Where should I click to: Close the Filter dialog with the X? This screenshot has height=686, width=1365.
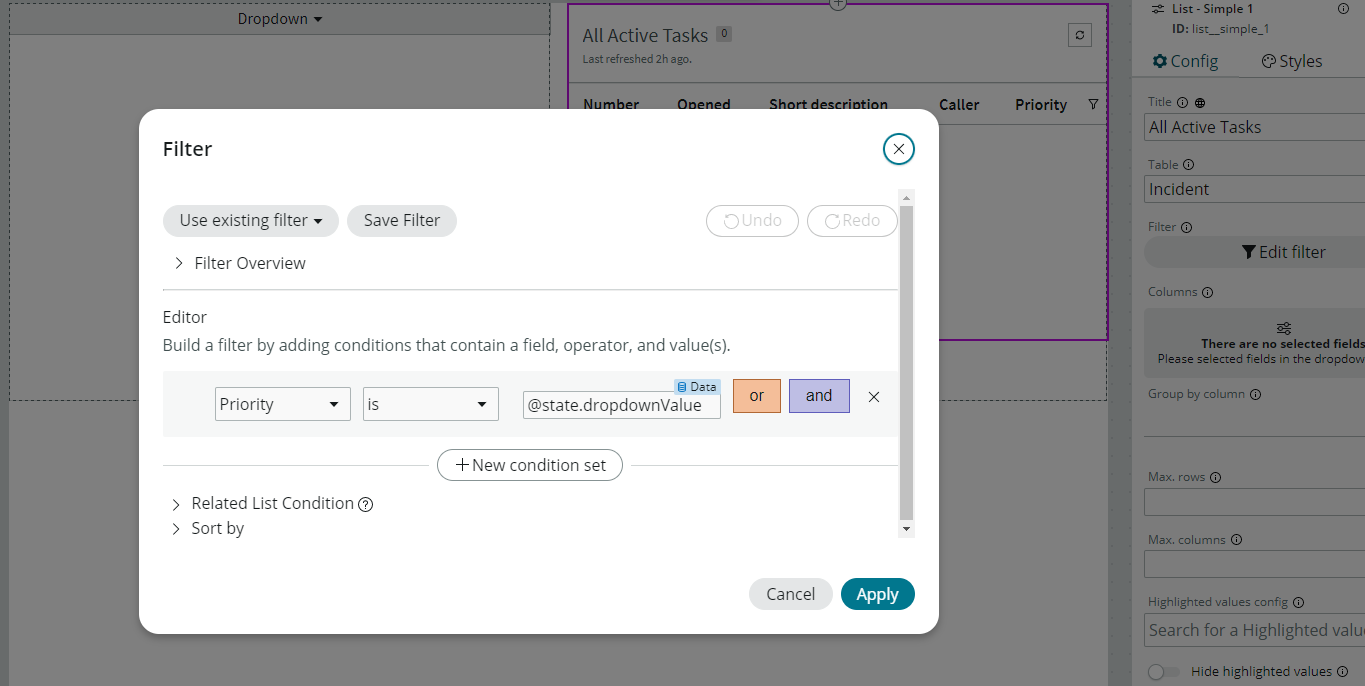[898, 149]
